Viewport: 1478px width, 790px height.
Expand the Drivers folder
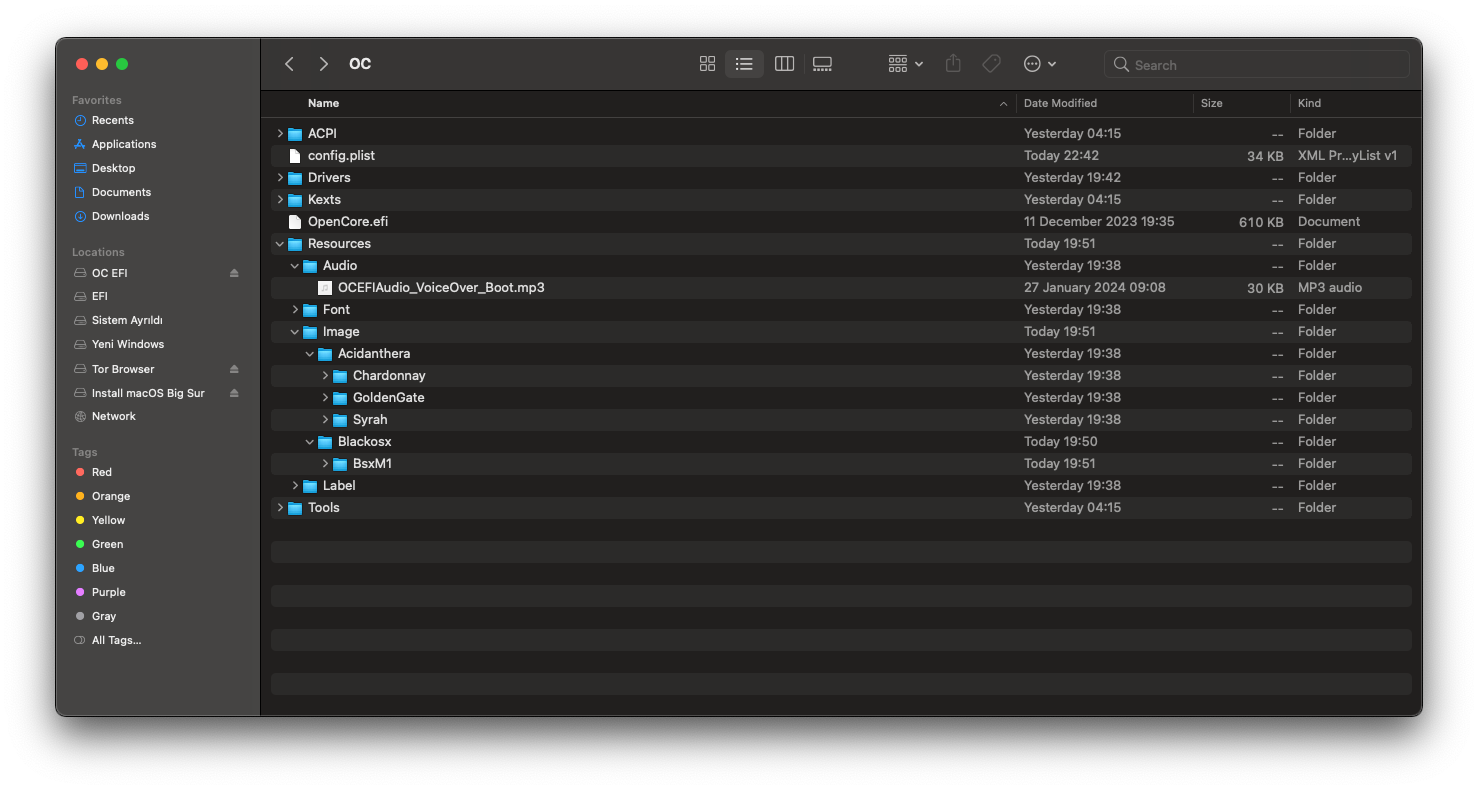click(x=280, y=177)
